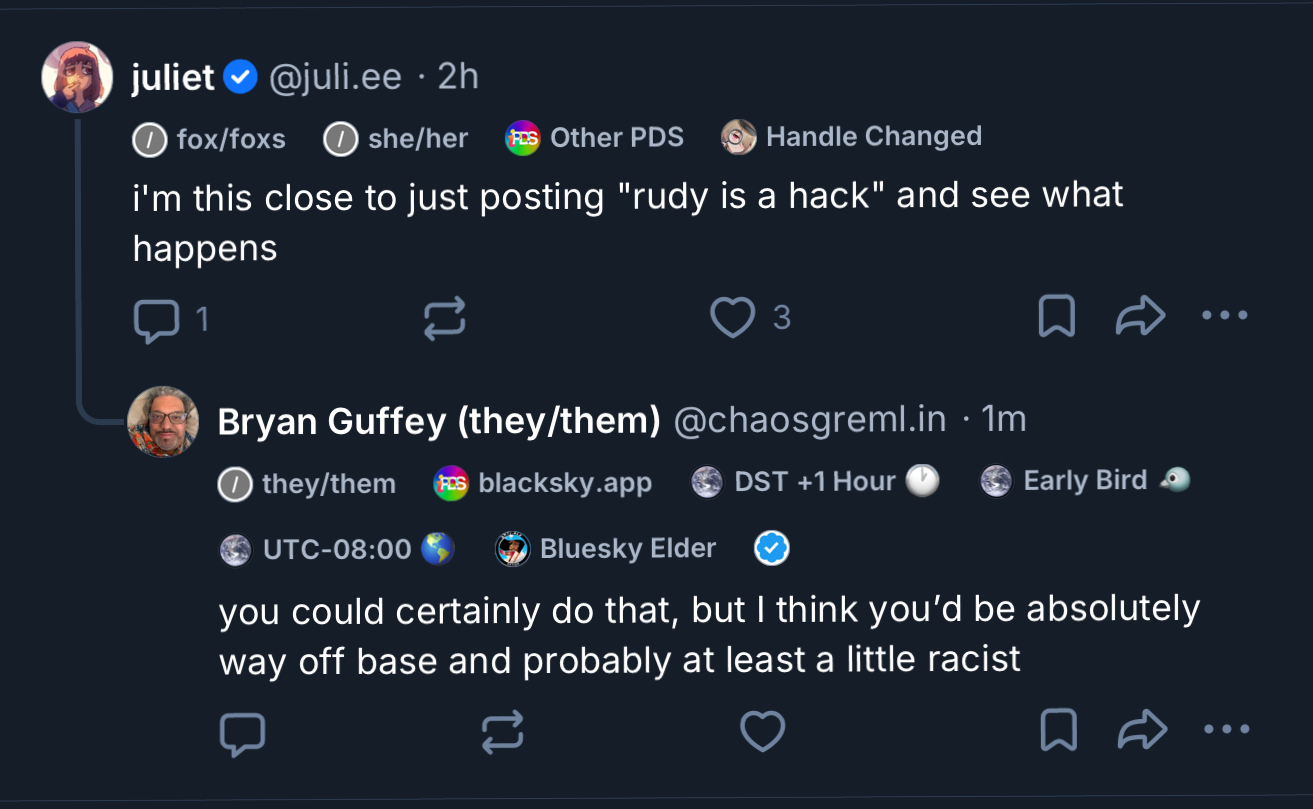Repost juliet's post
Screen dimensions: 1313x809
(x=444, y=319)
